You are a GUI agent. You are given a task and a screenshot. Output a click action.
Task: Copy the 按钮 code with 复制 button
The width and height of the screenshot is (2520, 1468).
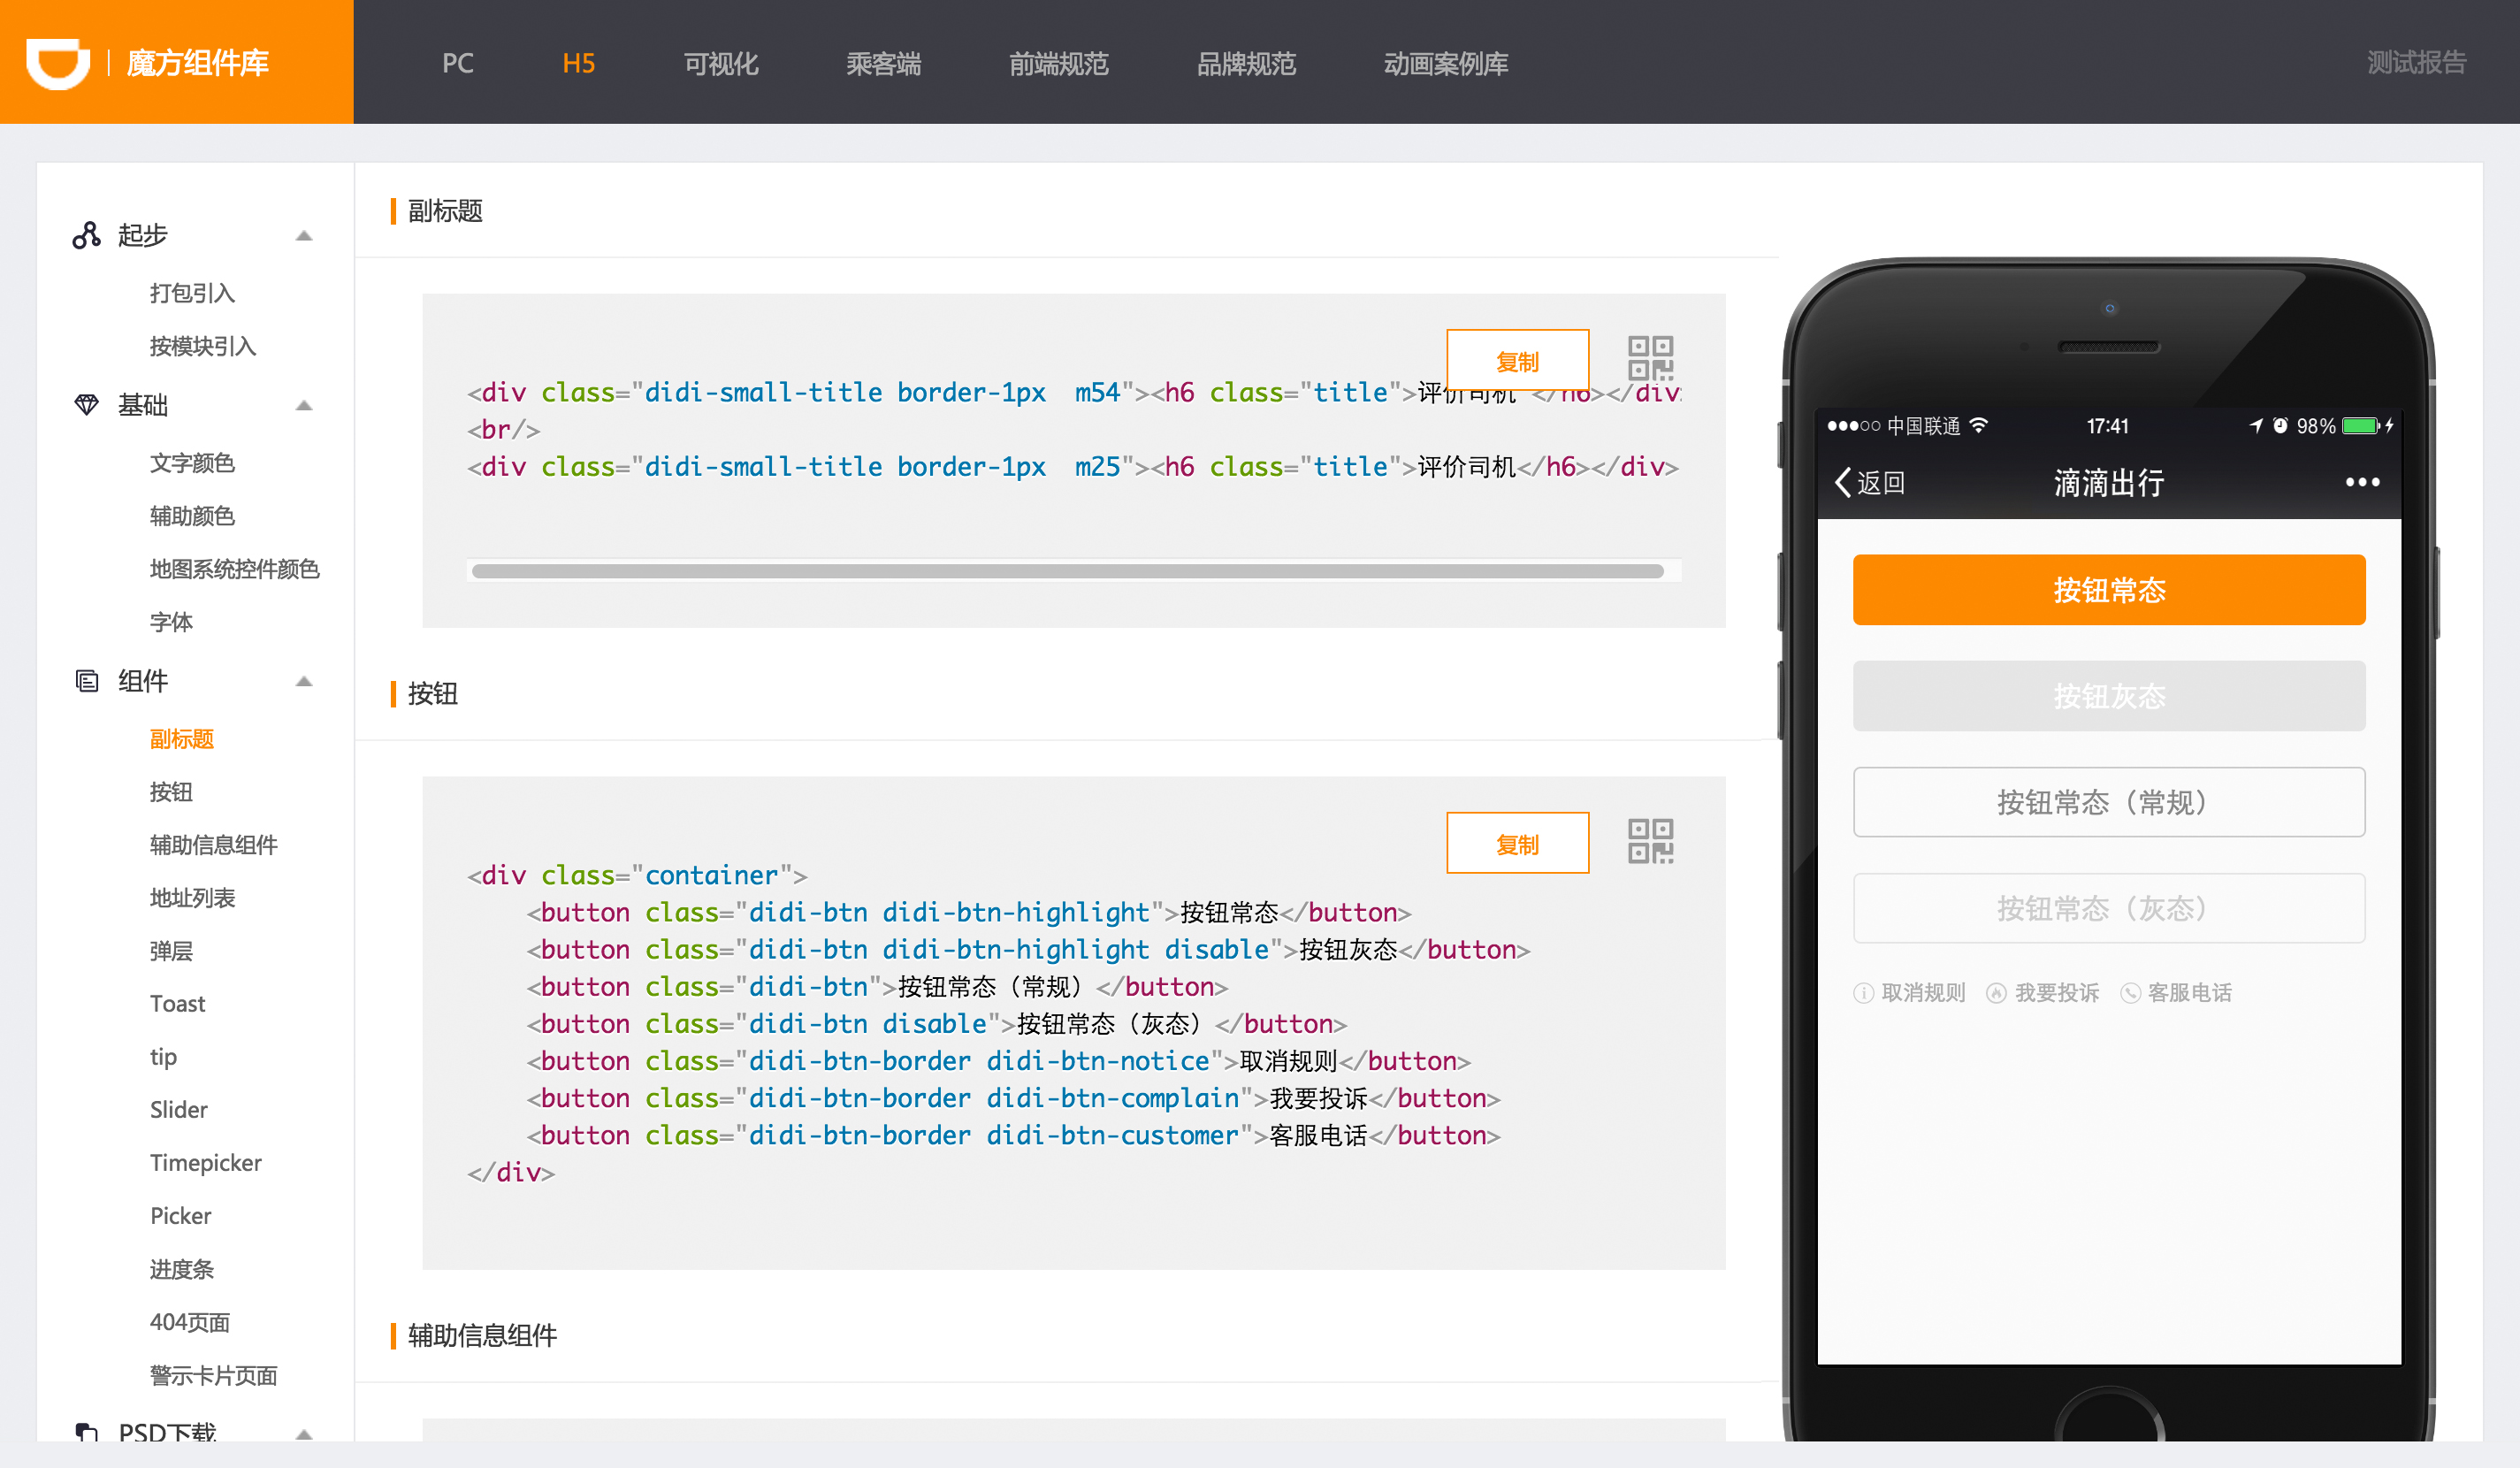pyautogui.click(x=1516, y=843)
